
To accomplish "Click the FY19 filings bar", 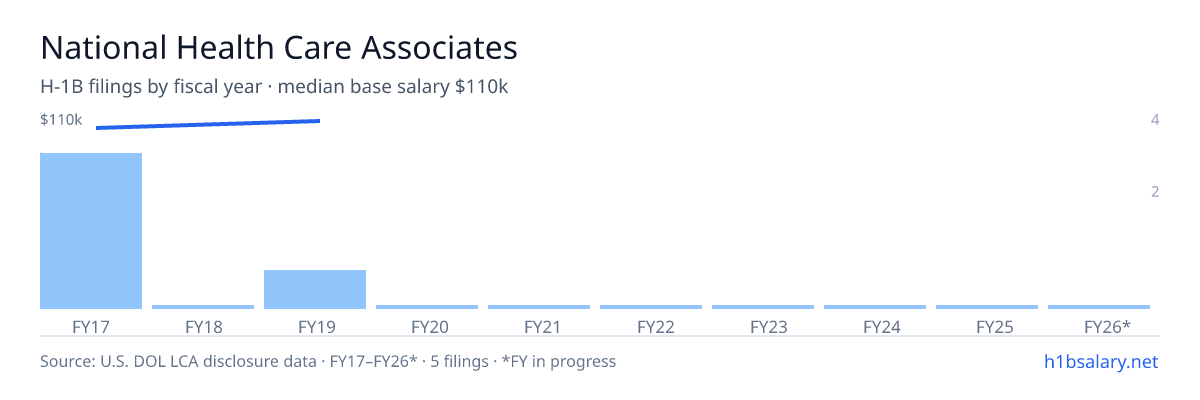I will click(x=315, y=289).
